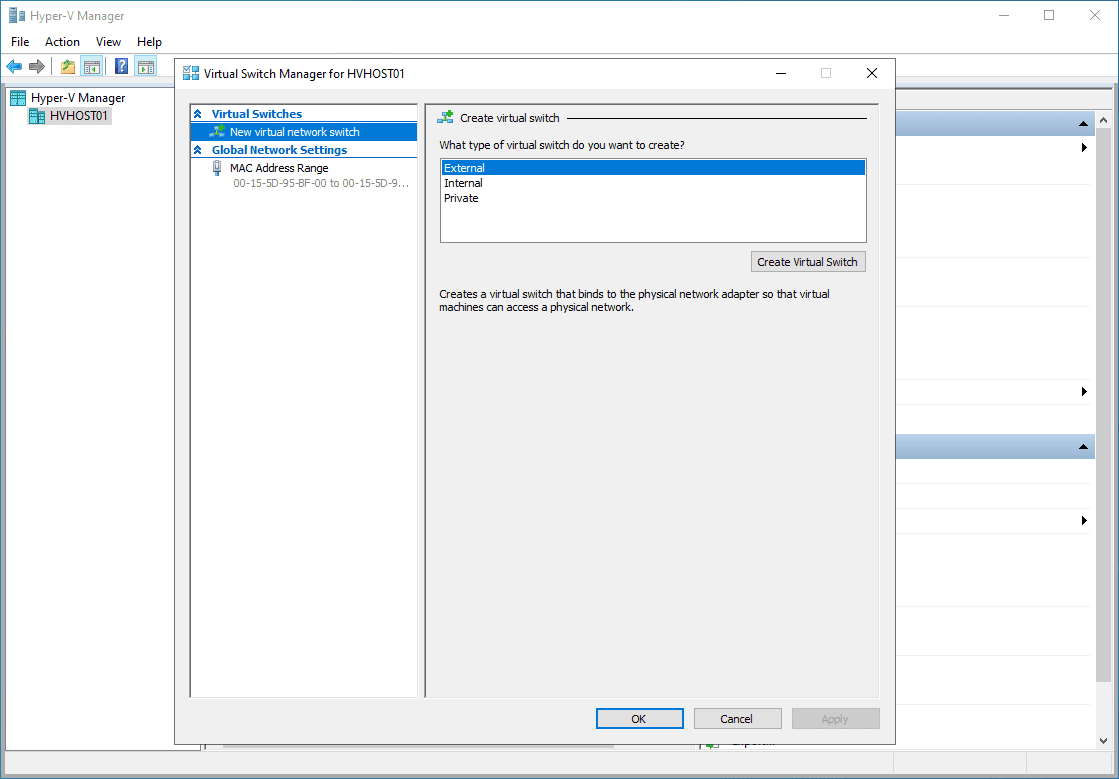Click the Virtual Switches section header

[257, 113]
